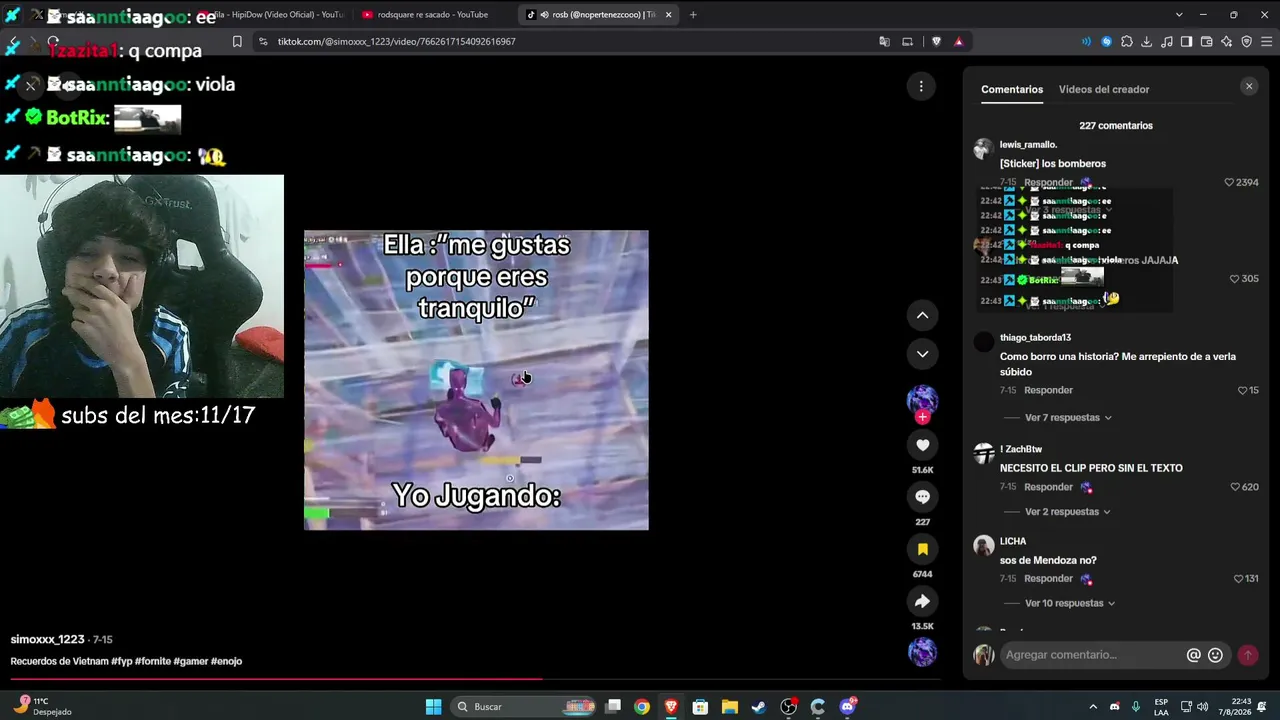The image size is (1280, 720).
Task: Close the rosb TikTok browser tab
Action: 668,14
